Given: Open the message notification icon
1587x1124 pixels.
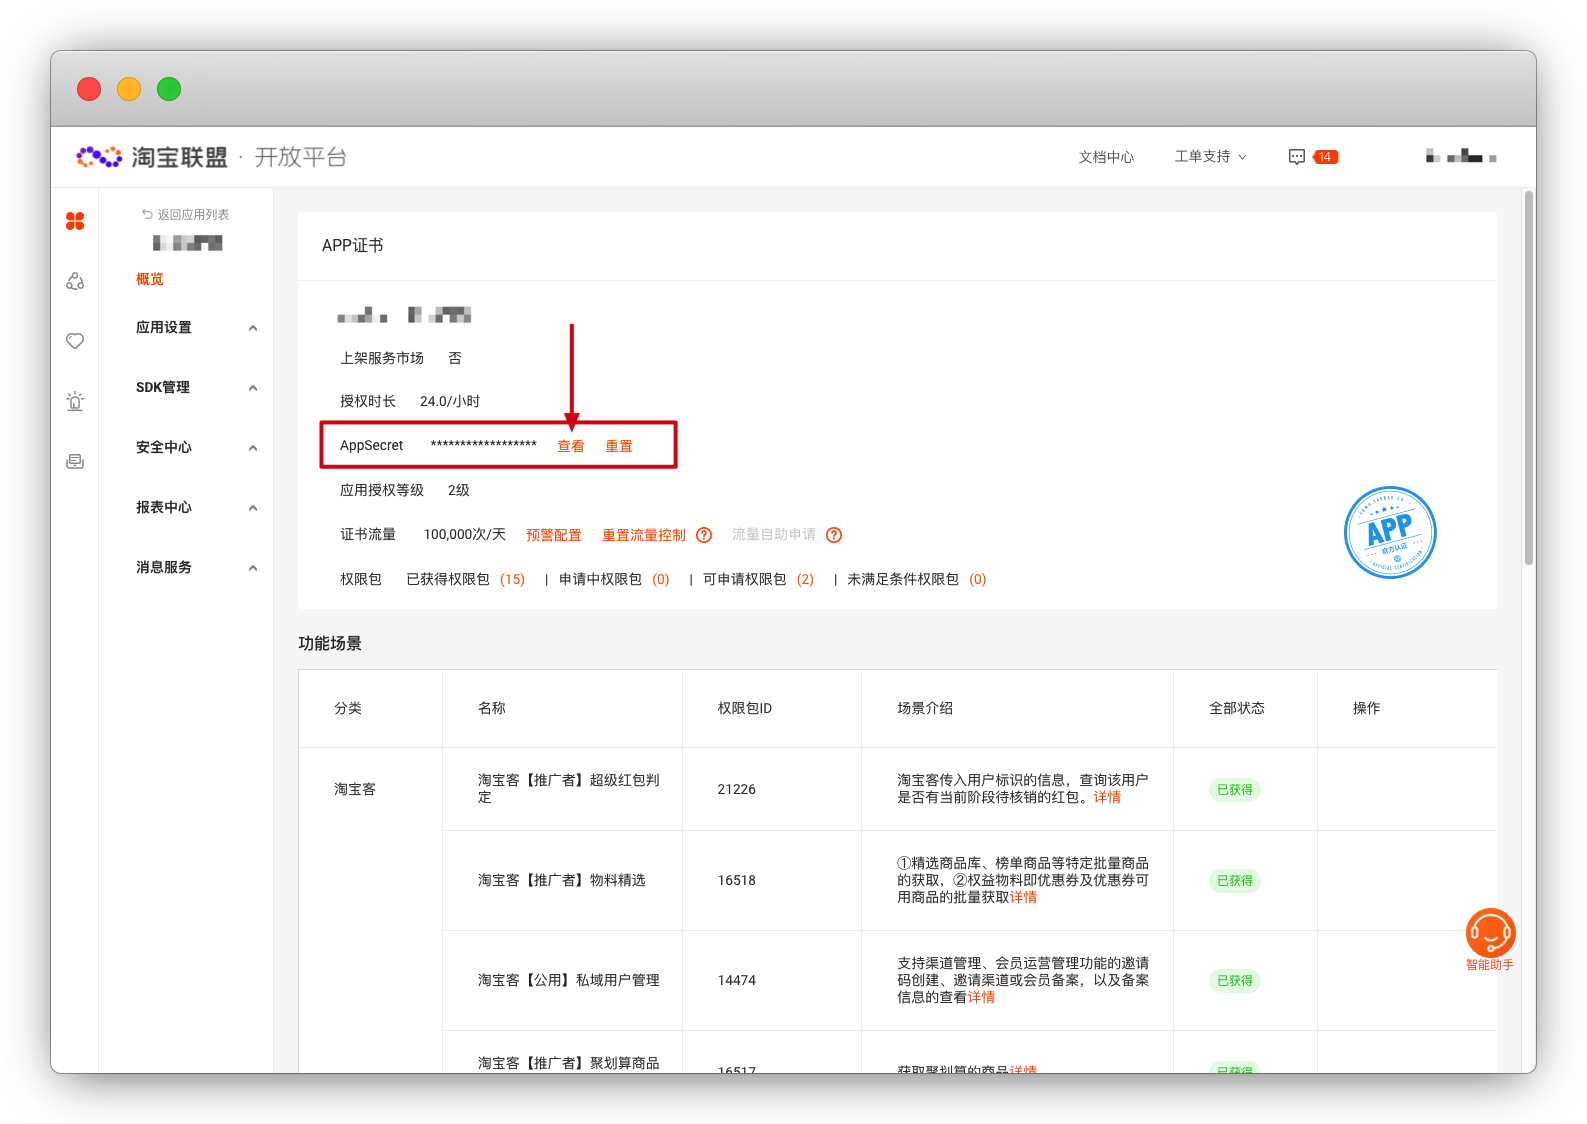Looking at the screenshot, I should coord(1297,157).
